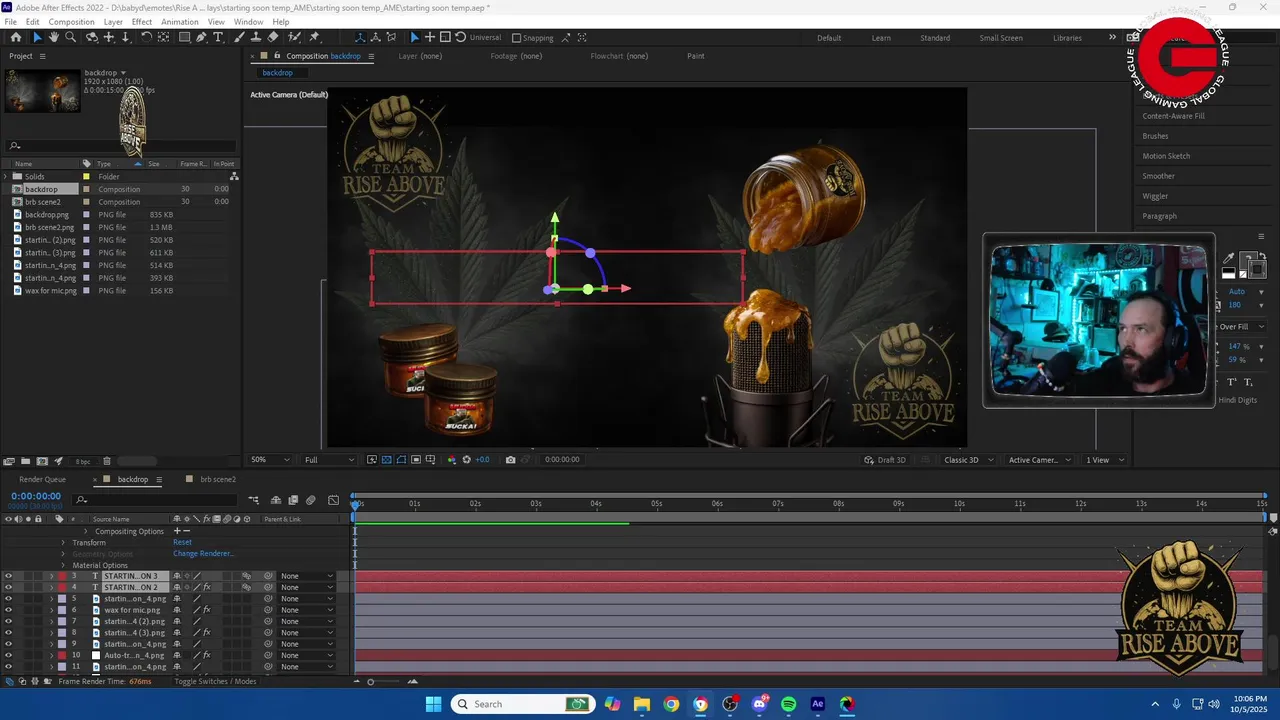Open the Classic 3D renderer dropdown

pos(969,459)
